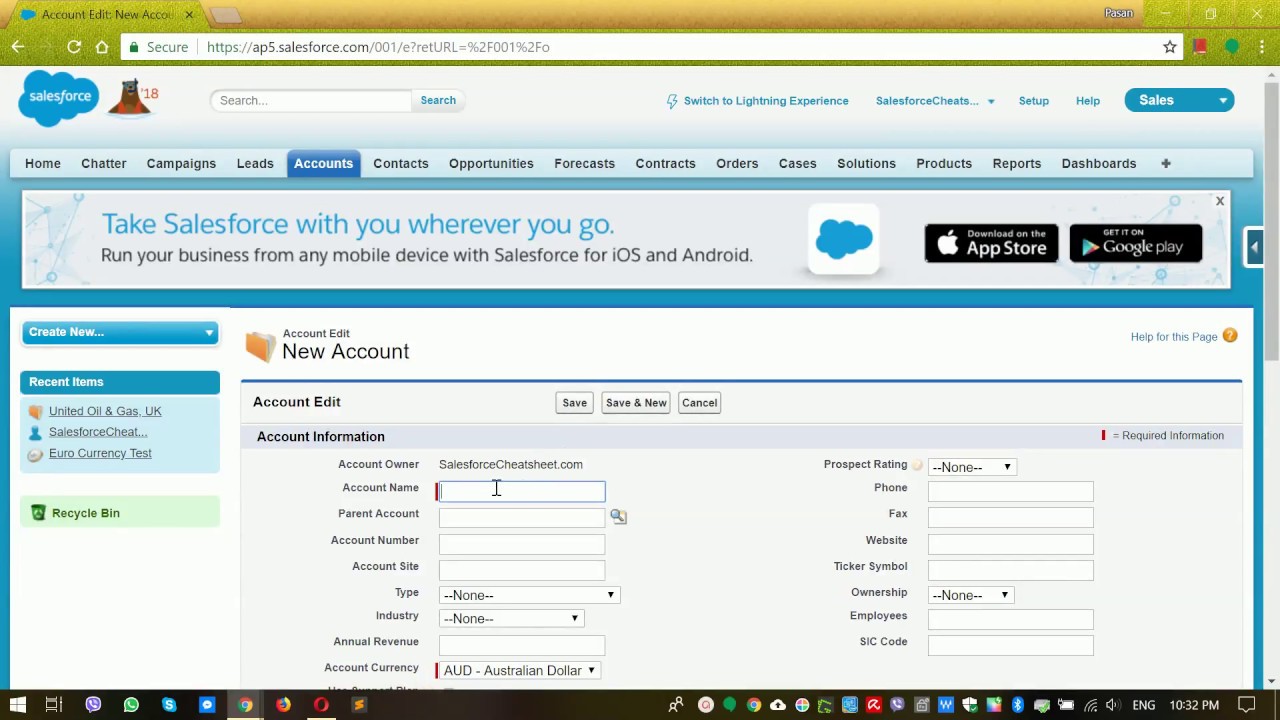The image size is (1280, 720).
Task: Click the Download on the App Store badge
Action: (991, 243)
